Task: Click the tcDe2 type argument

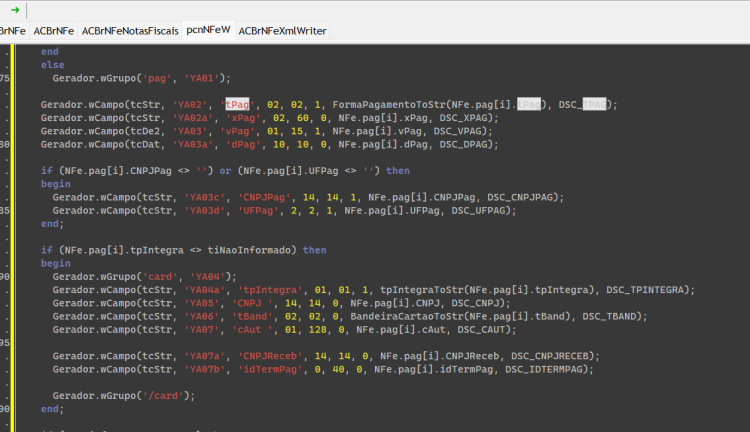Action: click(145, 131)
